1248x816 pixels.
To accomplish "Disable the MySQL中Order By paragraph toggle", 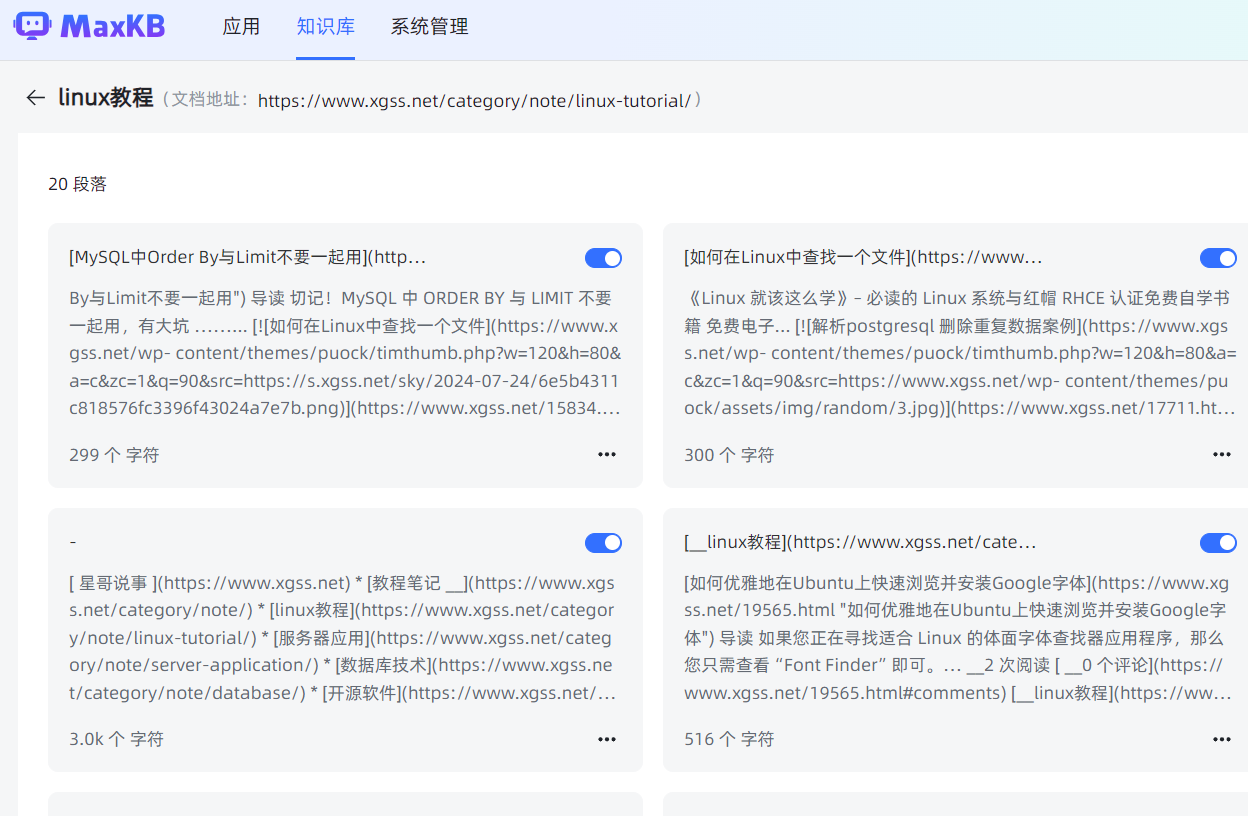I will (x=603, y=258).
